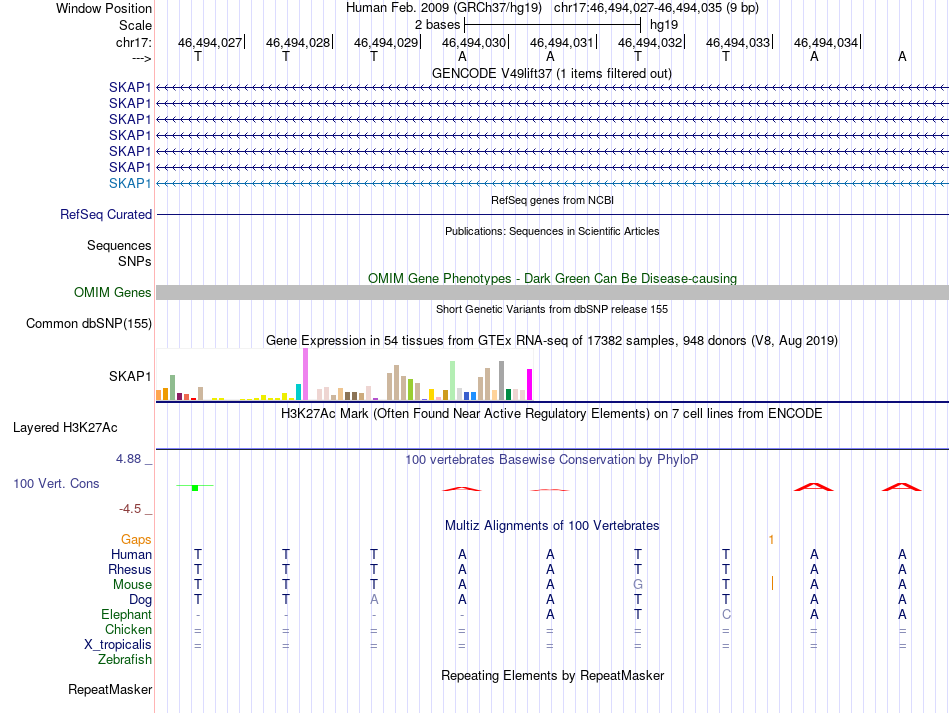Click the gray G base in the Mouse row
This screenshot has width=950, height=713.
tap(638, 585)
